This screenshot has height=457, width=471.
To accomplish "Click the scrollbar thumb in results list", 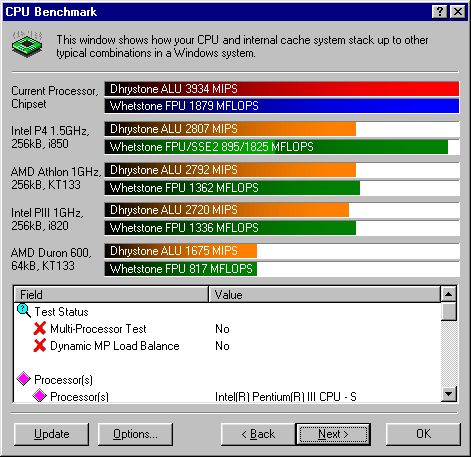I will tap(448, 311).
